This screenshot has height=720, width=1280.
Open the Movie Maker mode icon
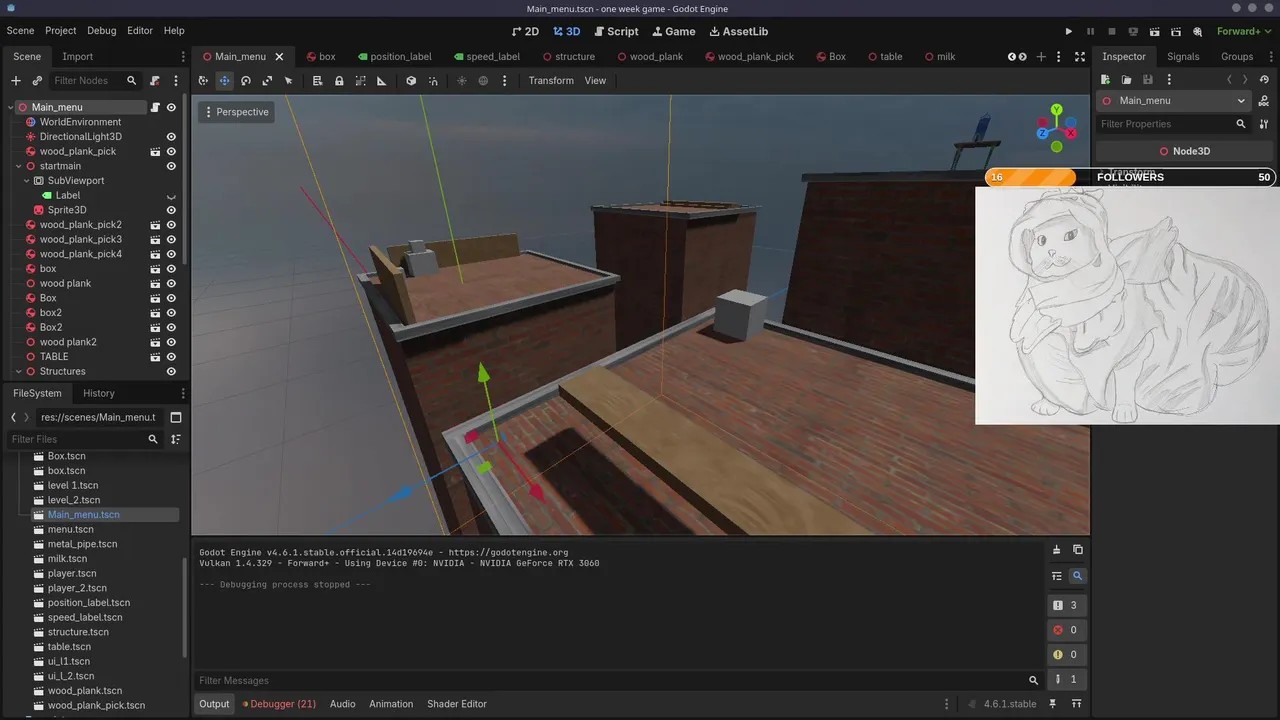click(x=1196, y=31)
